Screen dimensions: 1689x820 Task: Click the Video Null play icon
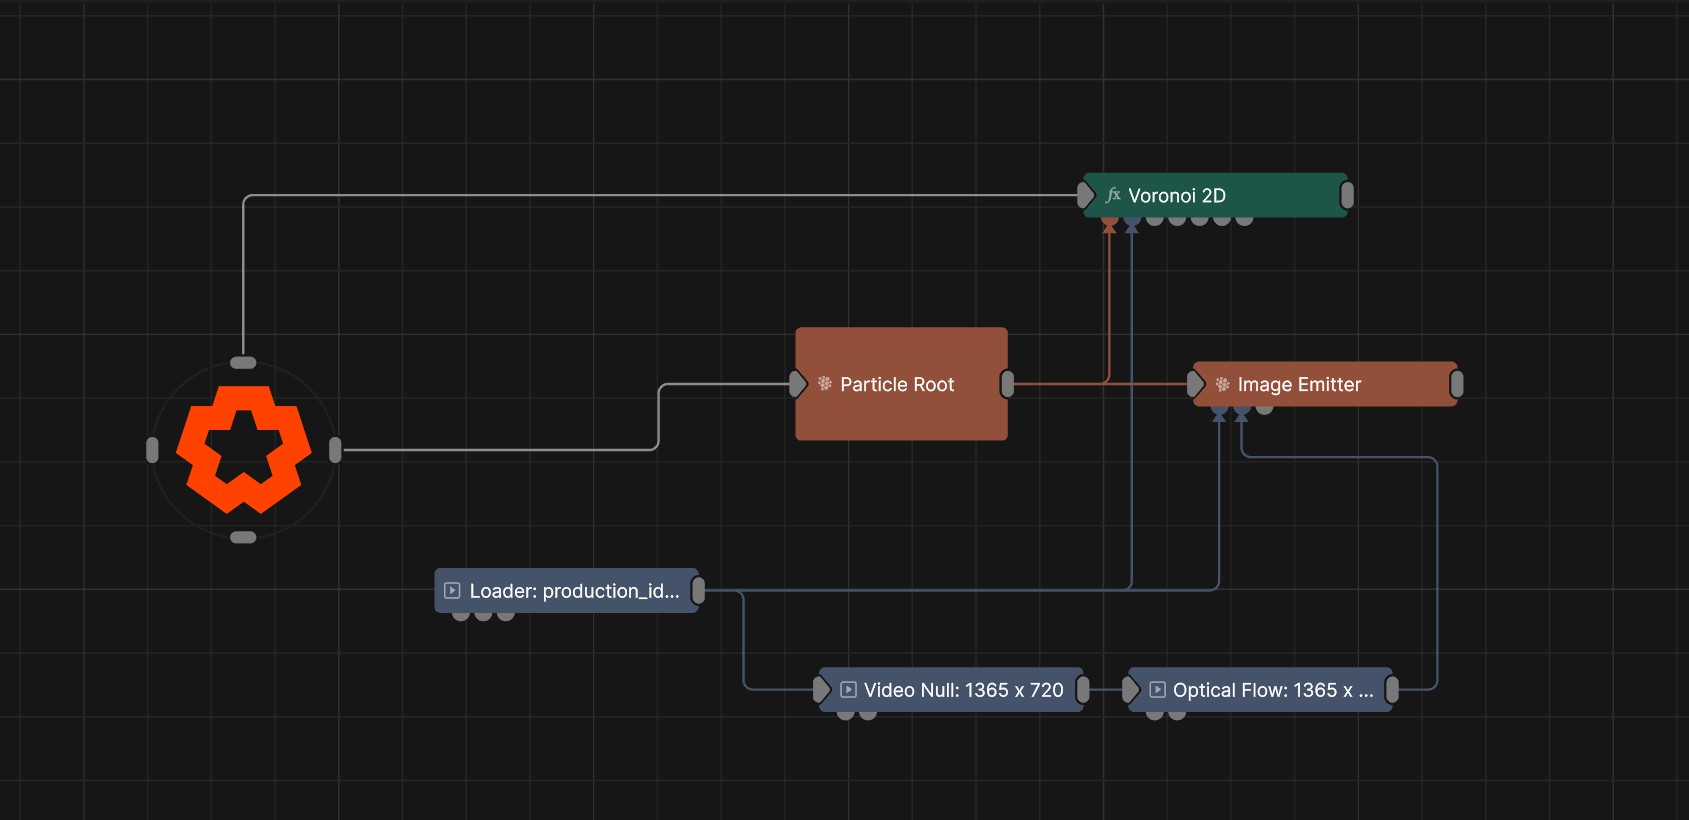click(848, 690)
